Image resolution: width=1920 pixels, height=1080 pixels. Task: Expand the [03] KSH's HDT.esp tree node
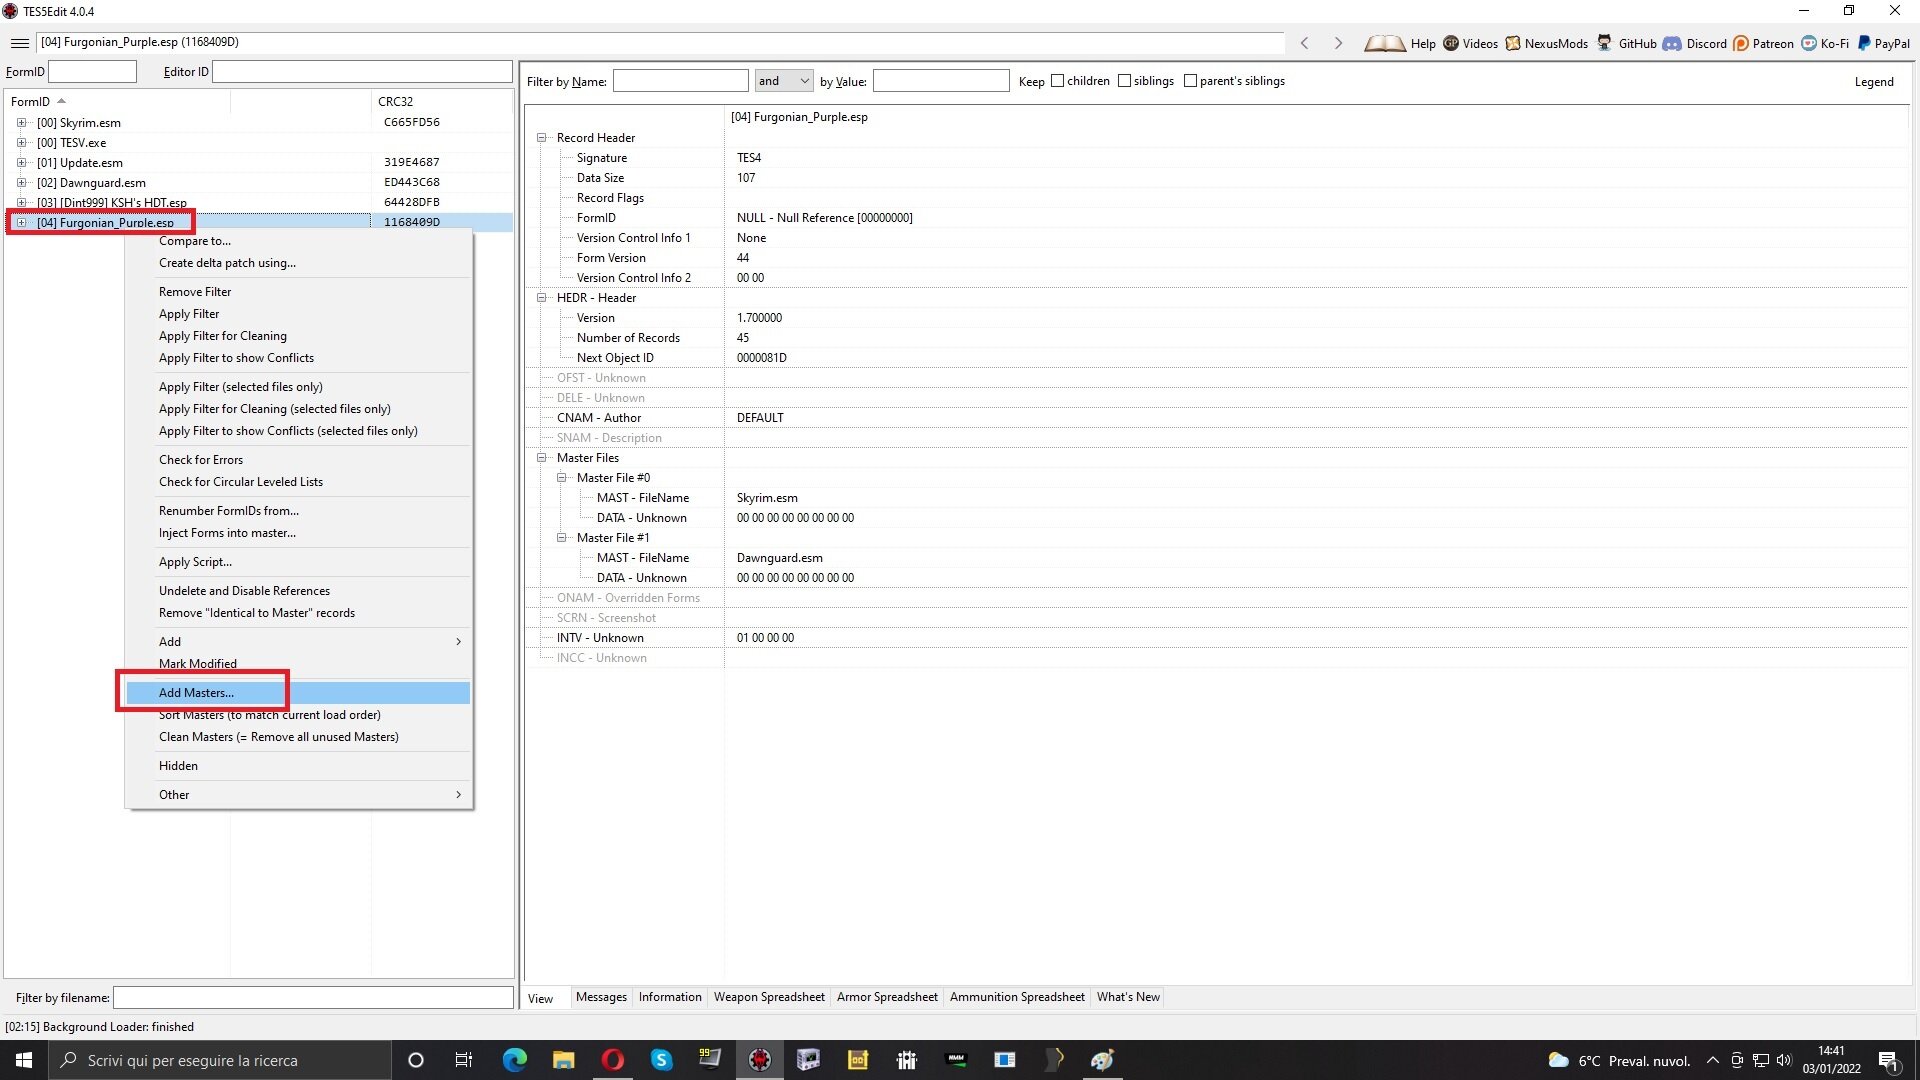coord(21,203)
